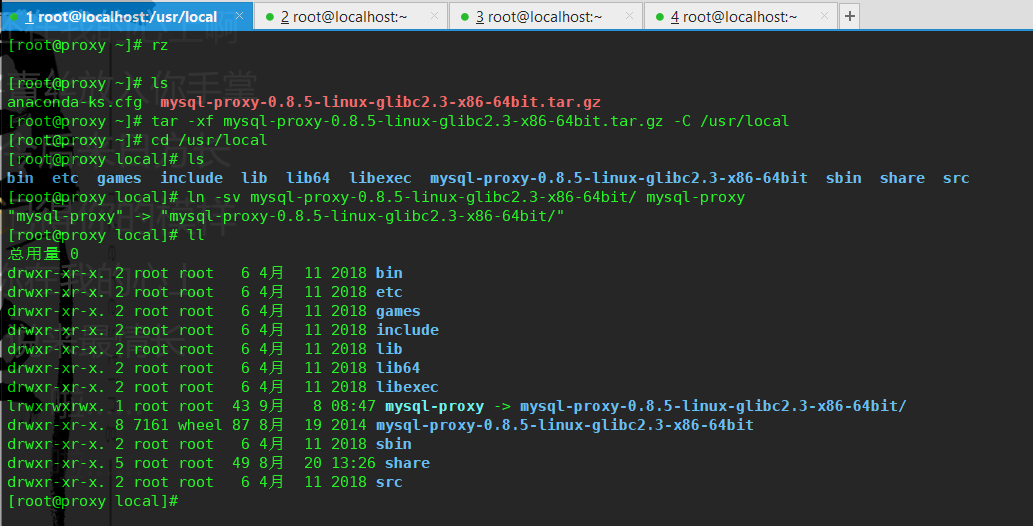Close session tab 2
Screen dimensions: 1033x526
coord(434,16)
